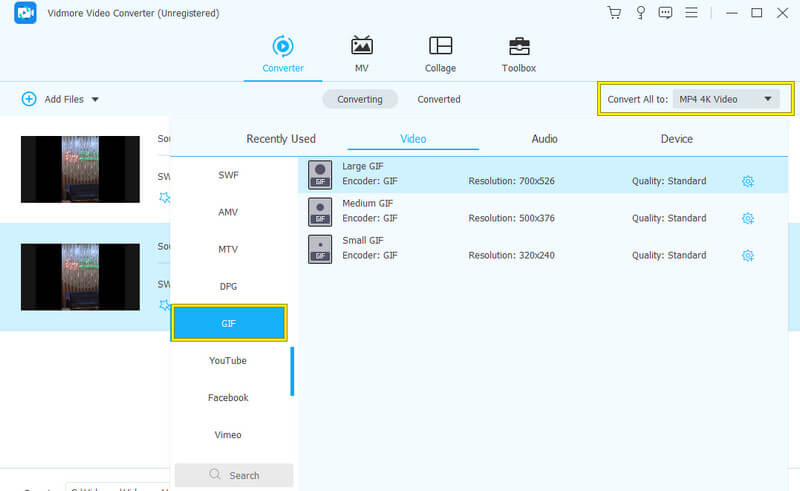Show the Converting list
Screen dimensions: 800x491
[360, 99]
